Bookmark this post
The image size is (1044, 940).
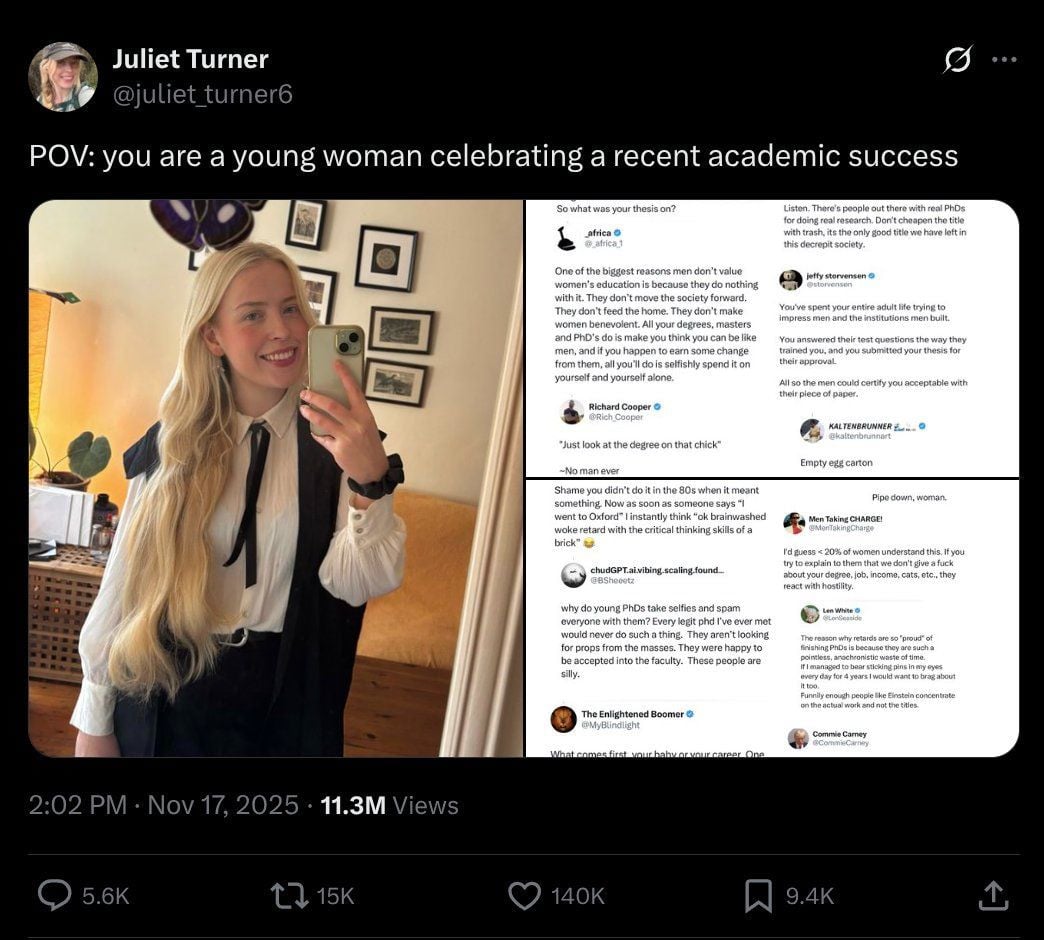pyautogui.click(x=759, y=895)
